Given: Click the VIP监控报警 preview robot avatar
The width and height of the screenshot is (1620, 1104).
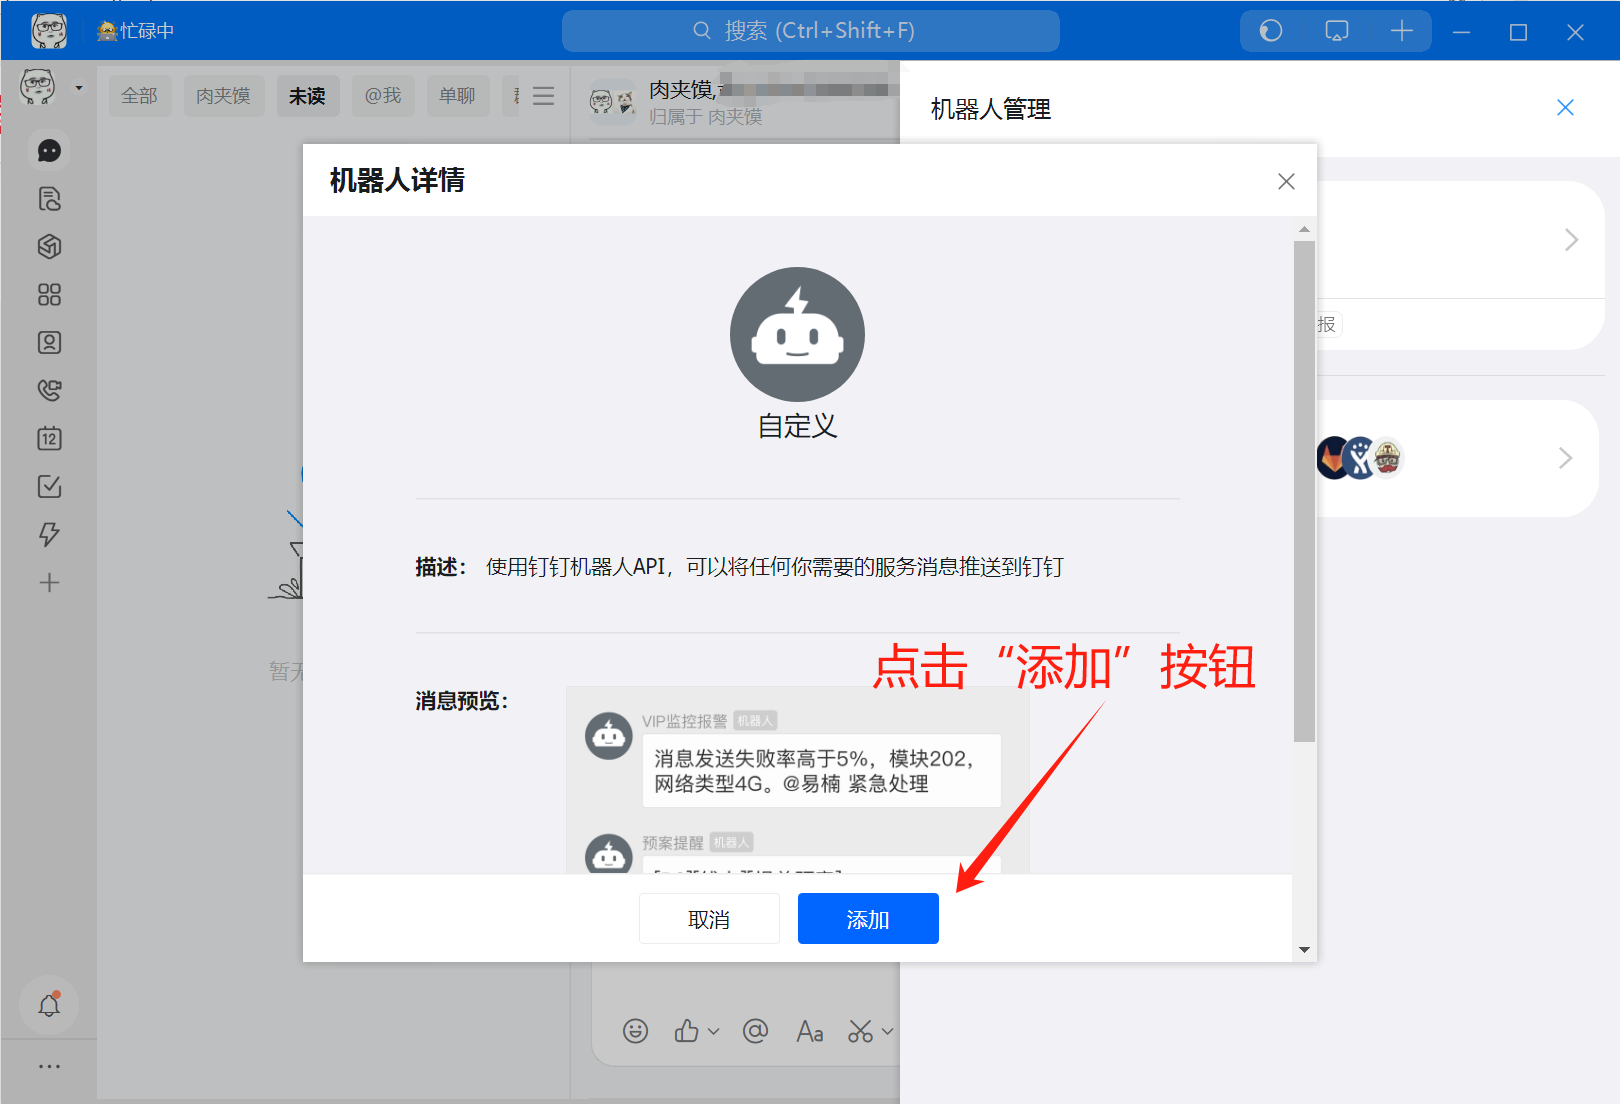Looking at the screenshot, I should [609, 736].
